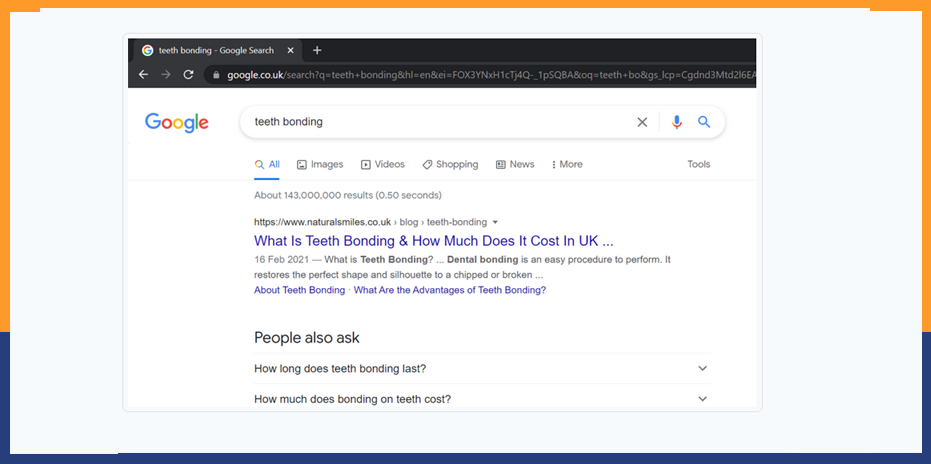Open About Teeth Bonding sitelink
The image size is (931, 464).
299,291
